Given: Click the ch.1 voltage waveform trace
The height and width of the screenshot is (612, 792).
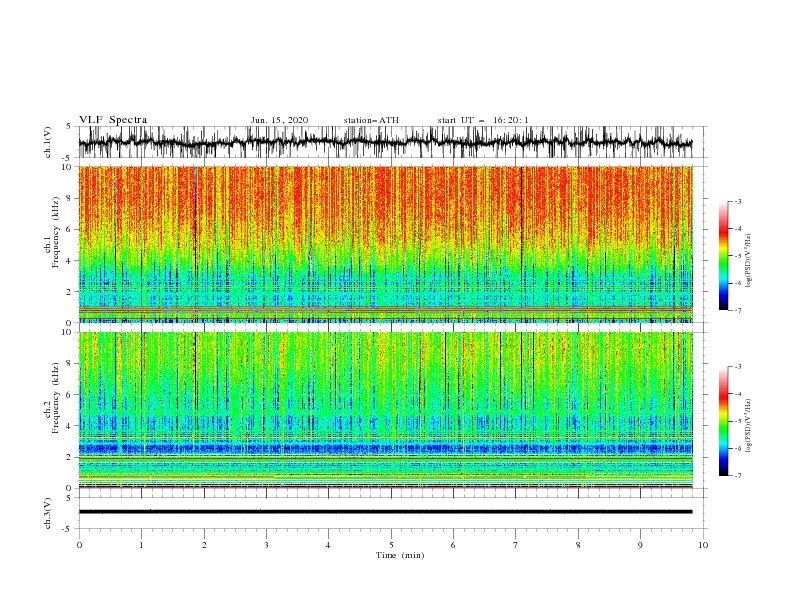Looking at the screenshot, I should click(x=385, y=142).
